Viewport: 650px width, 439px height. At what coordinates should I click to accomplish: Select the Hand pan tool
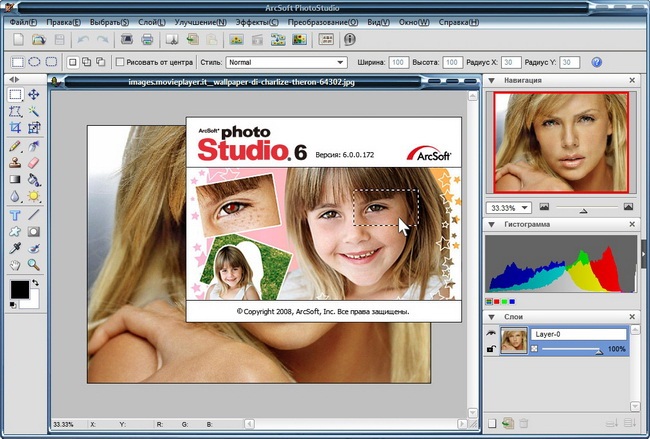click(x=15, y=264)
